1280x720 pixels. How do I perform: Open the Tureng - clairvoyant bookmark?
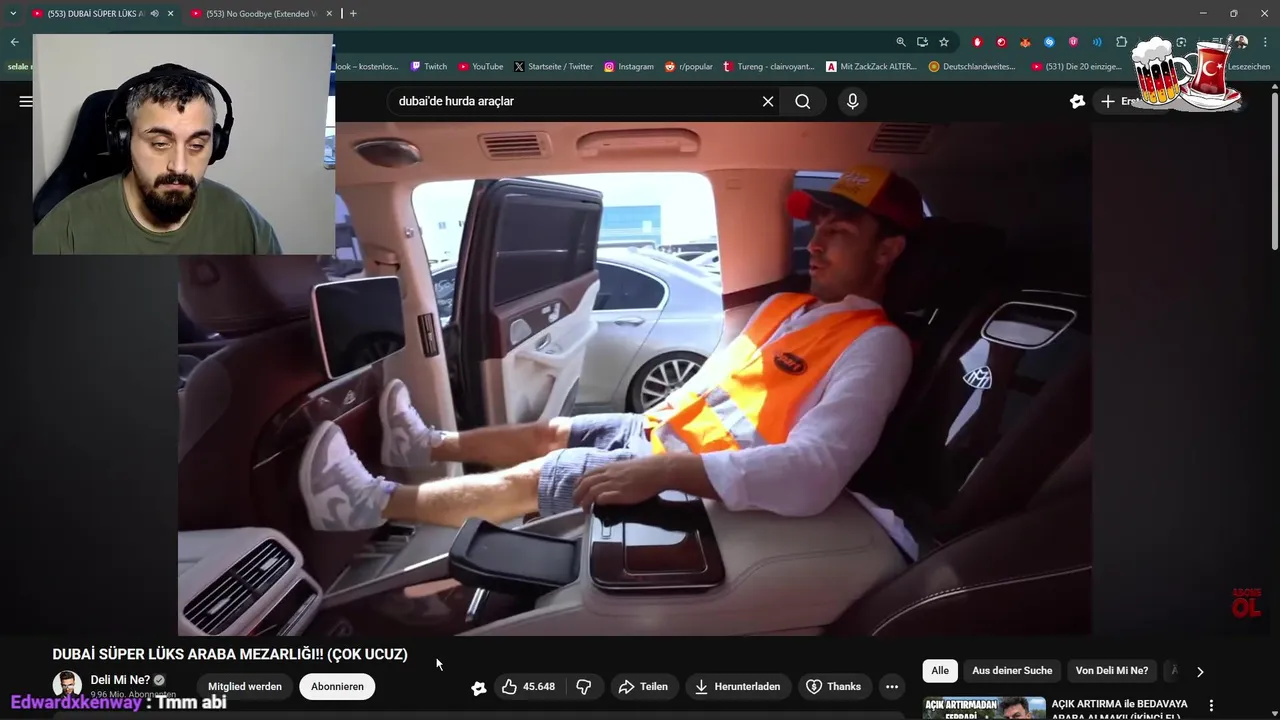tap(768, 67)
